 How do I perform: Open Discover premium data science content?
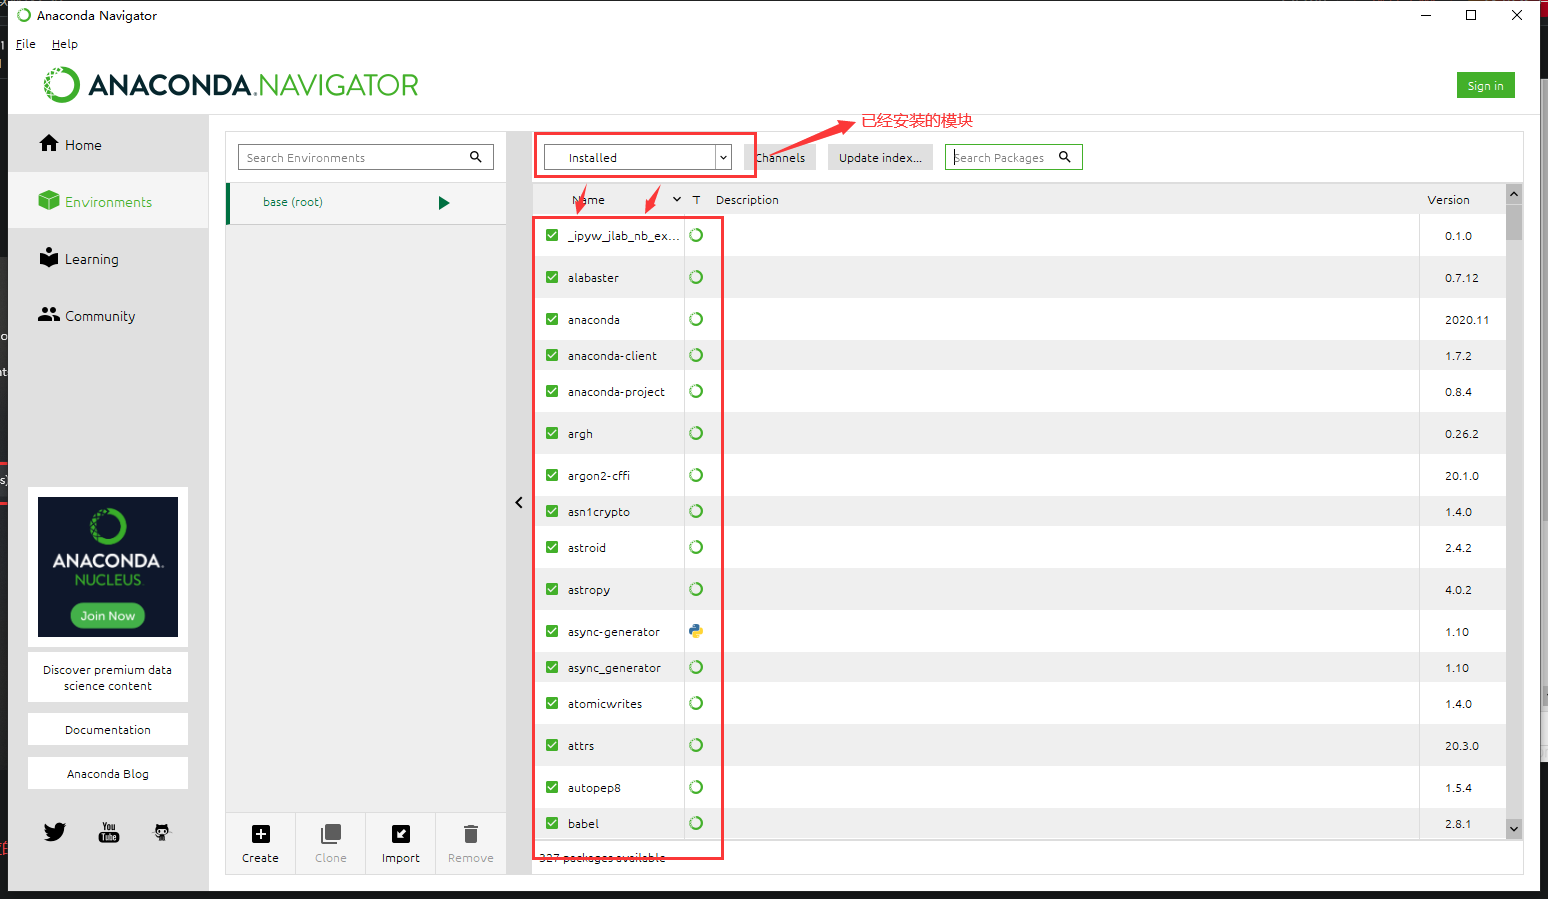108,677
